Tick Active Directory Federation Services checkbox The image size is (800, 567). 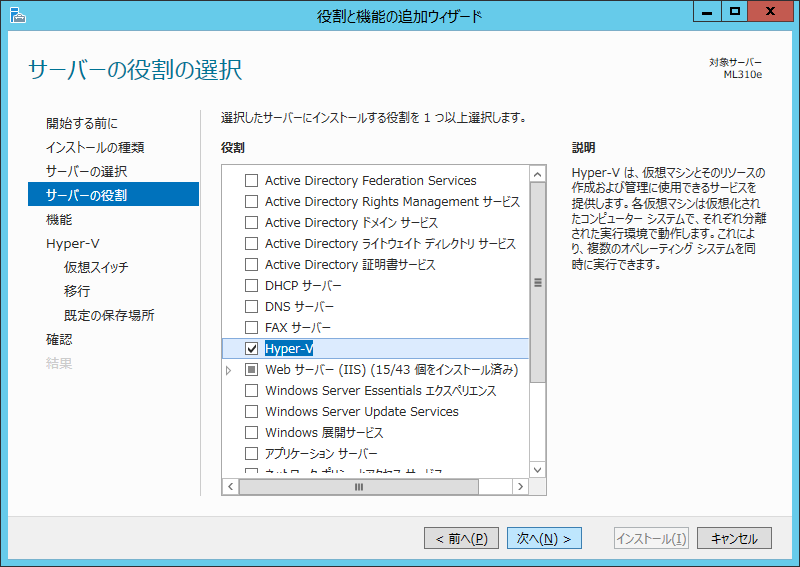251,180
